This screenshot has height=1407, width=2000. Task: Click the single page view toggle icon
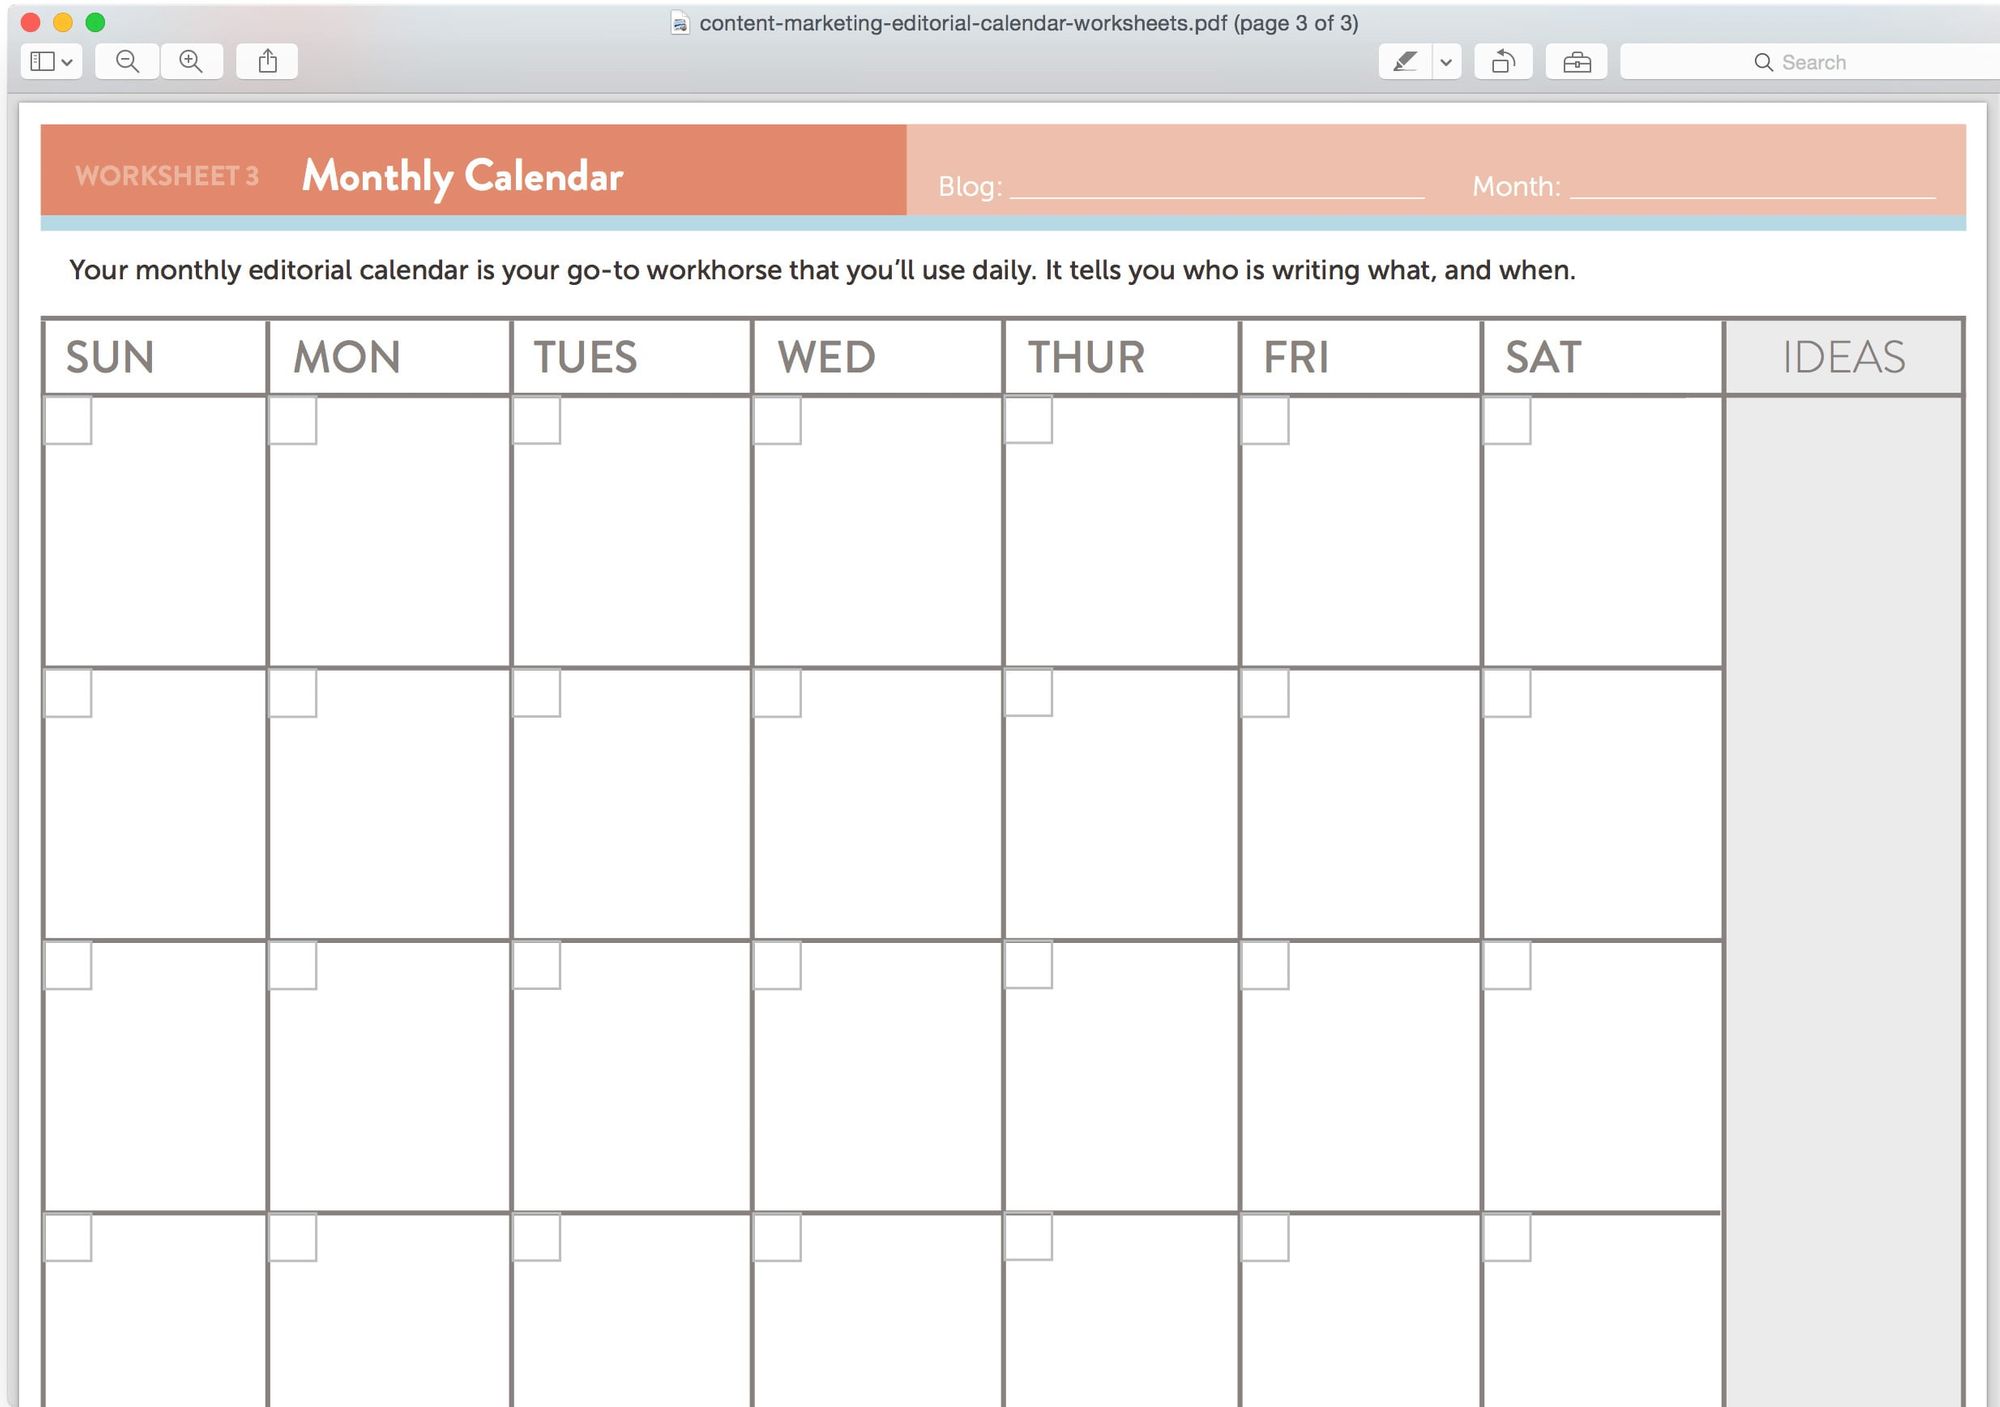click(46, 61)
